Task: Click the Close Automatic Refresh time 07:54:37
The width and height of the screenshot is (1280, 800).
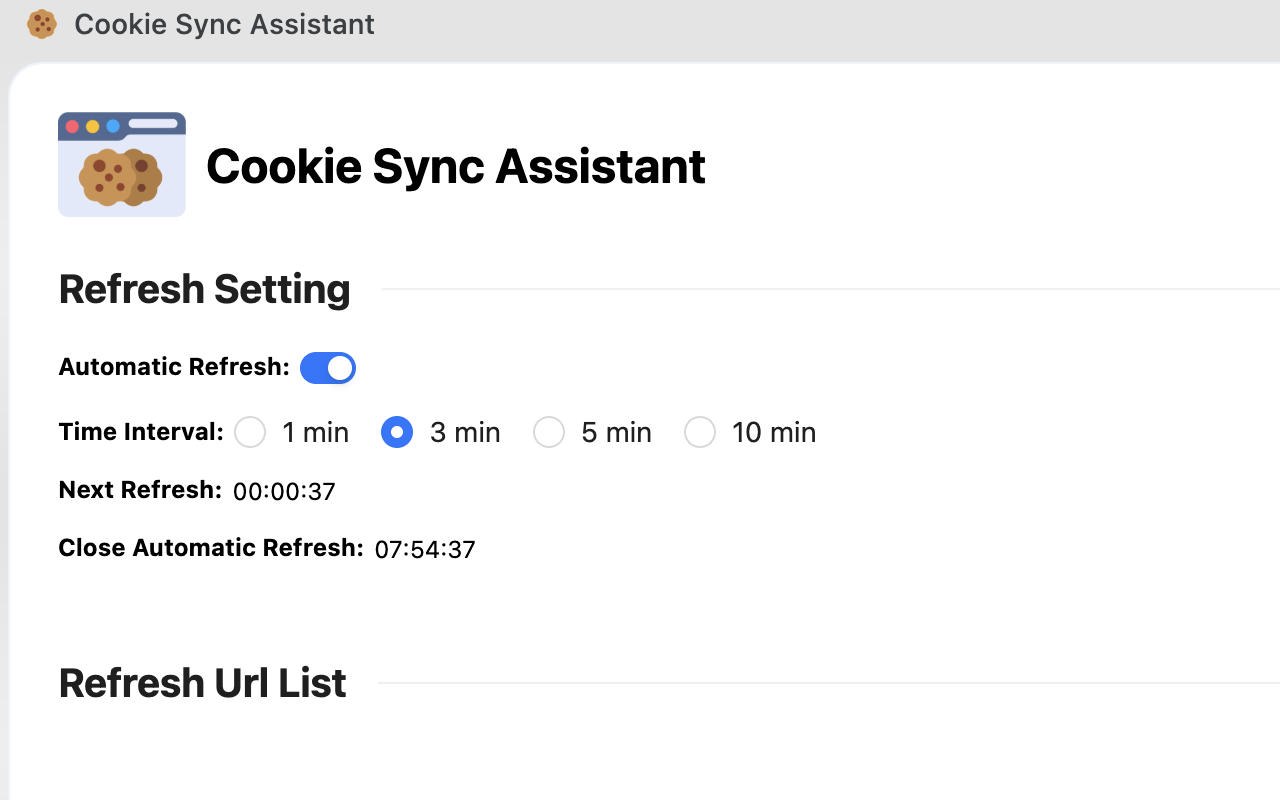Action: 425,549
